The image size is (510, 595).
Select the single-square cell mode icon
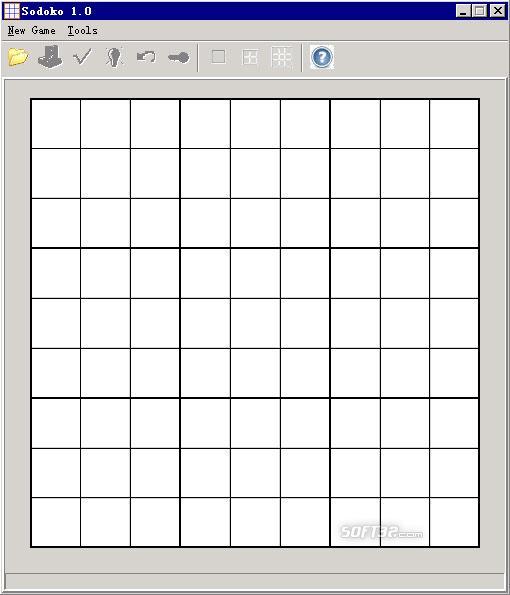(218, 57)
